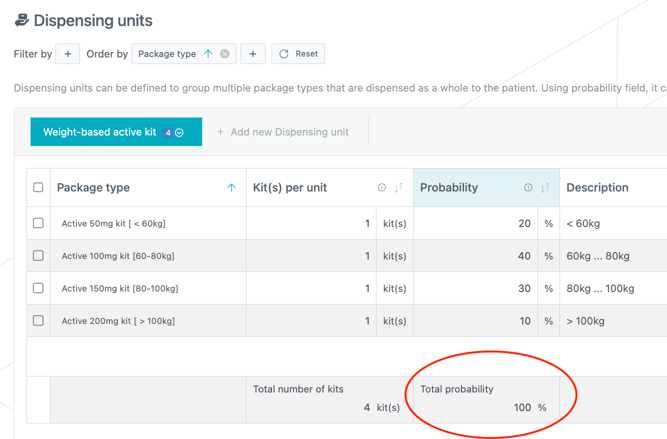Click the Dispensing units header icon
667x439 pixels.
click(21, 20)
